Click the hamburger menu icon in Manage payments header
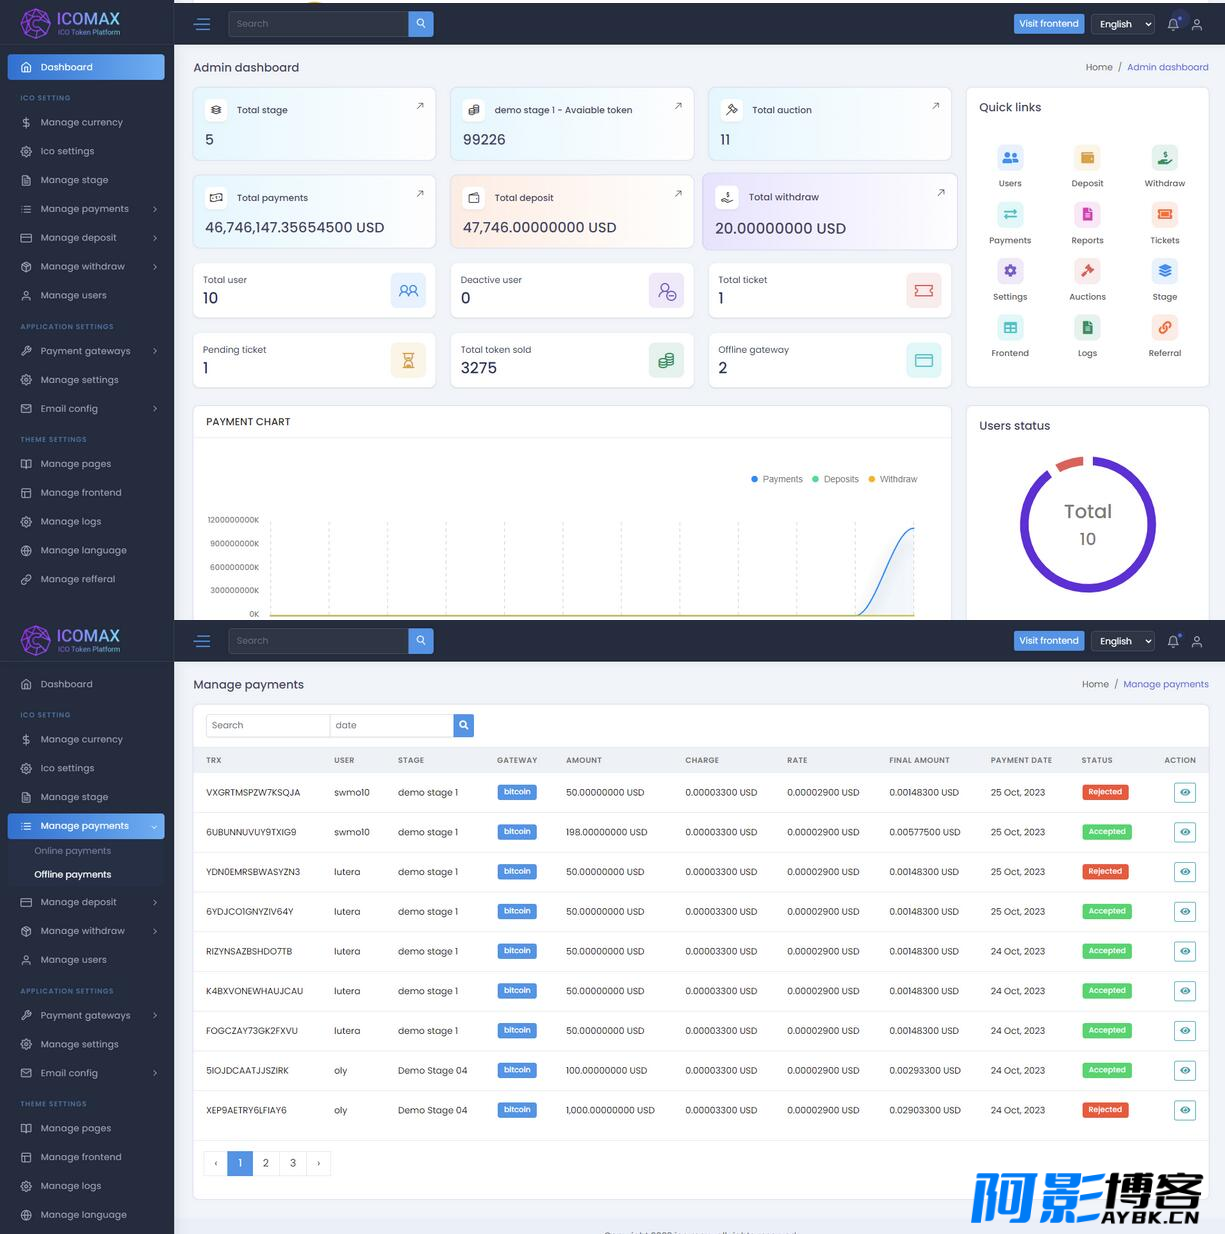The width and height of the screenshot is (1225, 1234). pyautogui.click(x=202, y=641)
